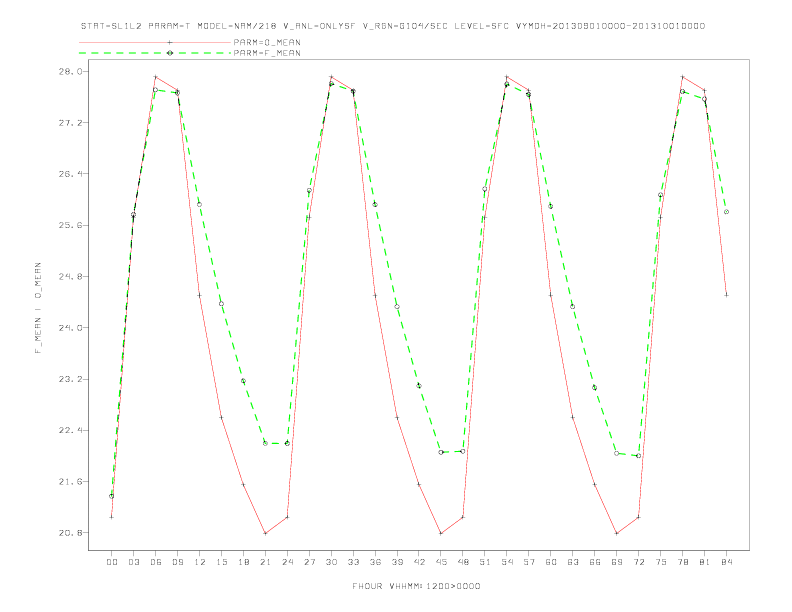Click the 28.0 y-axis tick label

[70, 71]
